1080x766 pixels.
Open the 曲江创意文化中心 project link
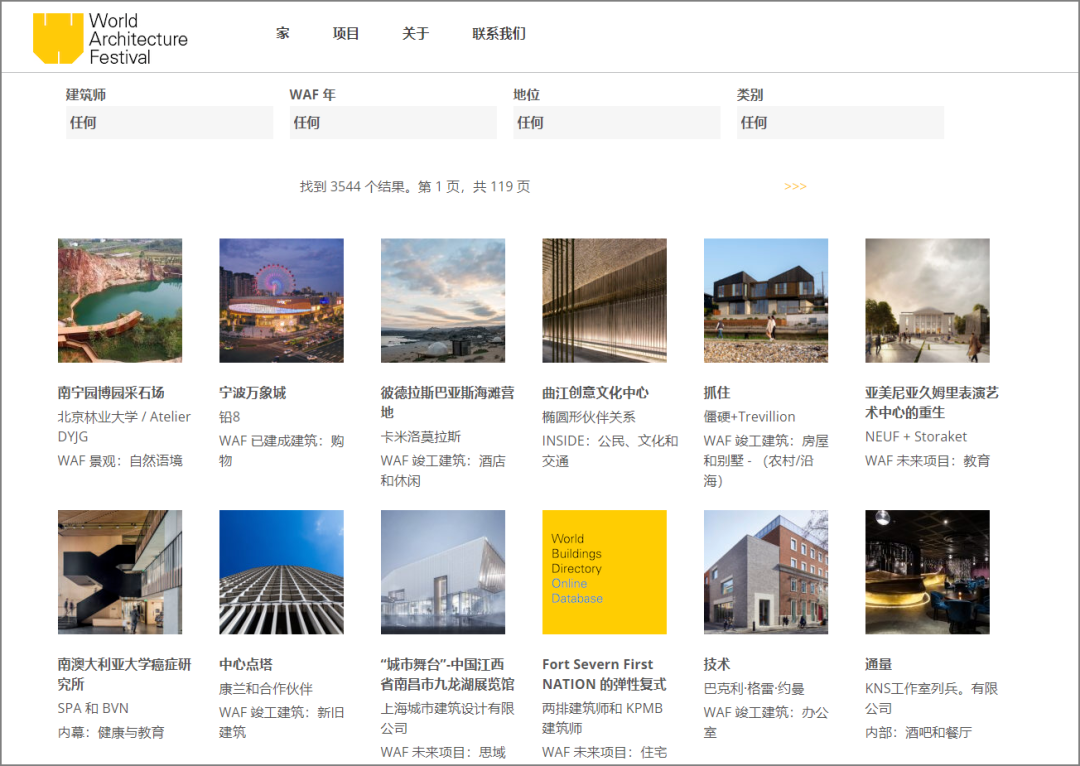595,392
